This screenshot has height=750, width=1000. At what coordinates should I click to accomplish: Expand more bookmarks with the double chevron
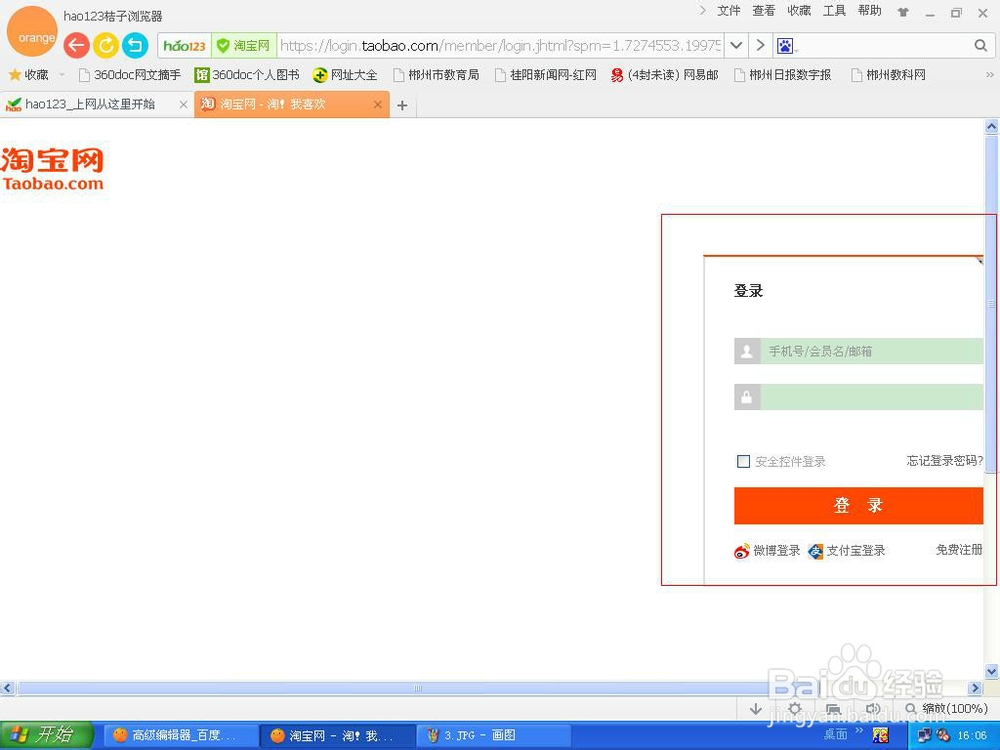(990, 75)
